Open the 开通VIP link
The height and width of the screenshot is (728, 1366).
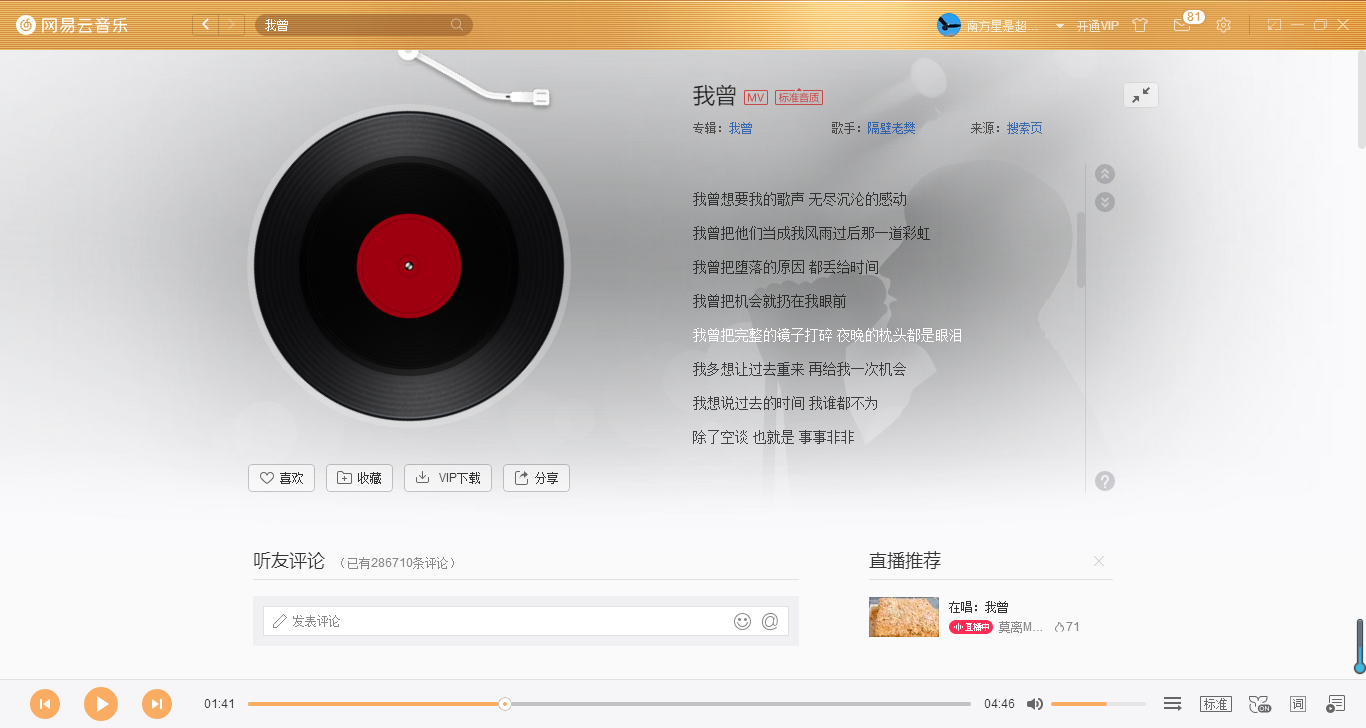(1097, 26)
